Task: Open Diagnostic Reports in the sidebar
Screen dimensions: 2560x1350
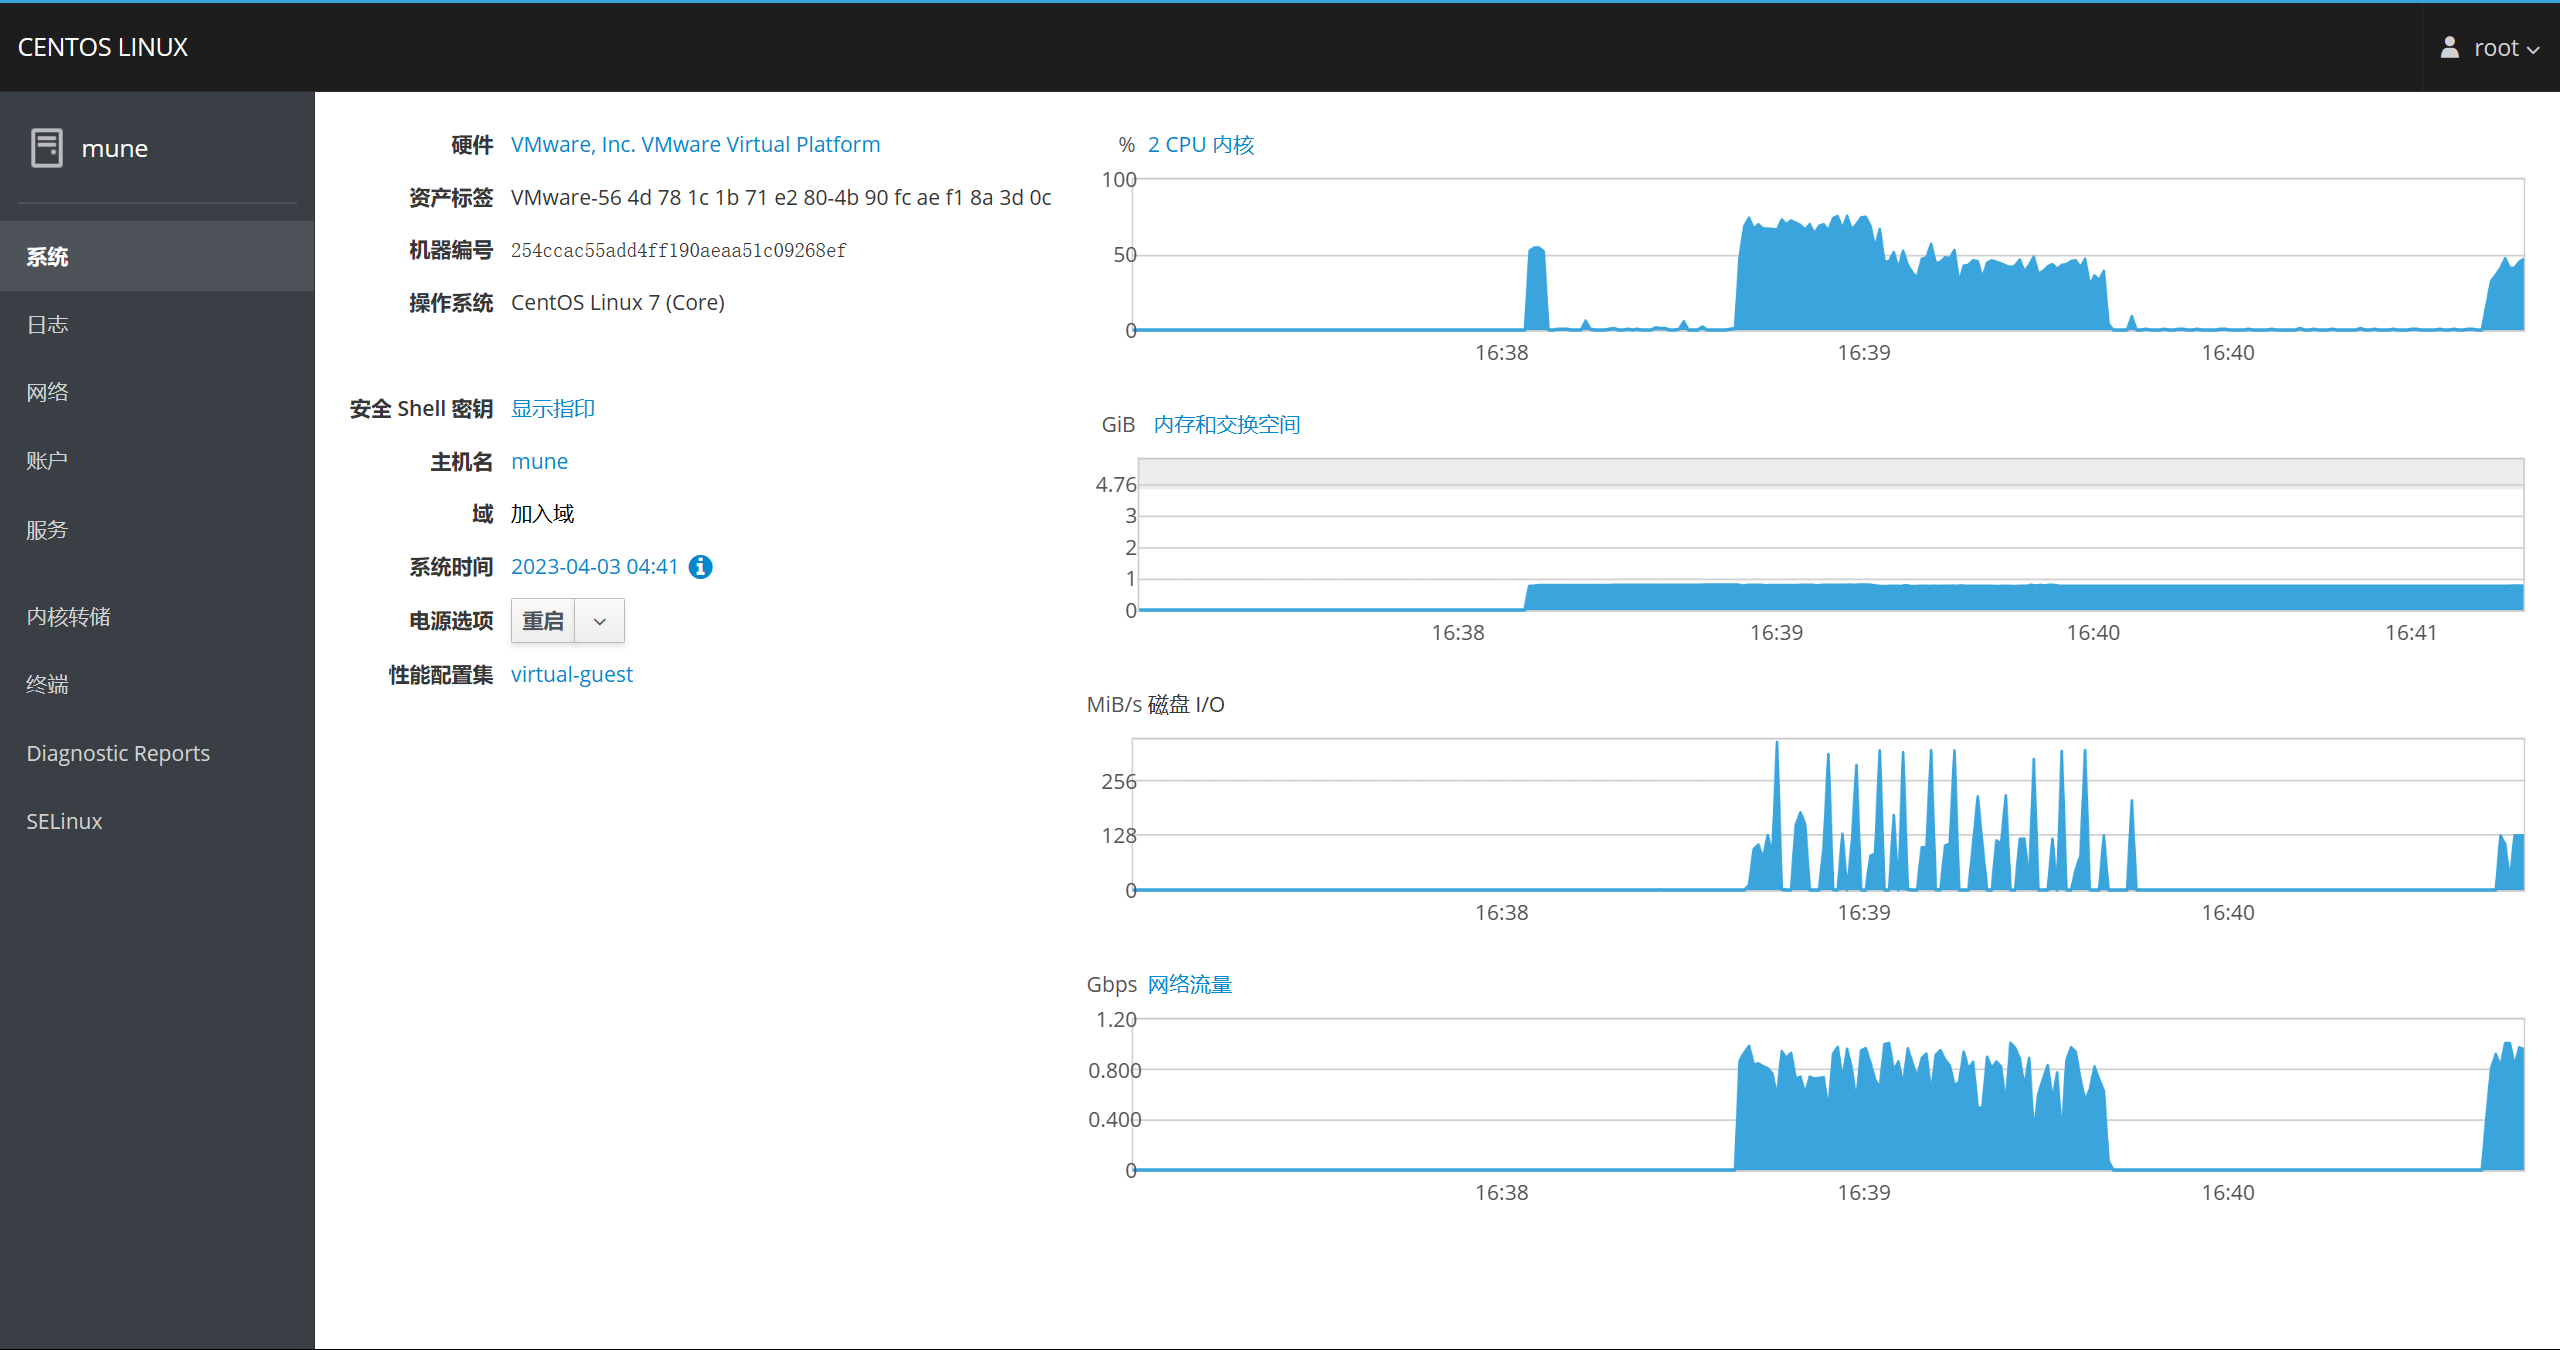Action: (x=157, y=753)
